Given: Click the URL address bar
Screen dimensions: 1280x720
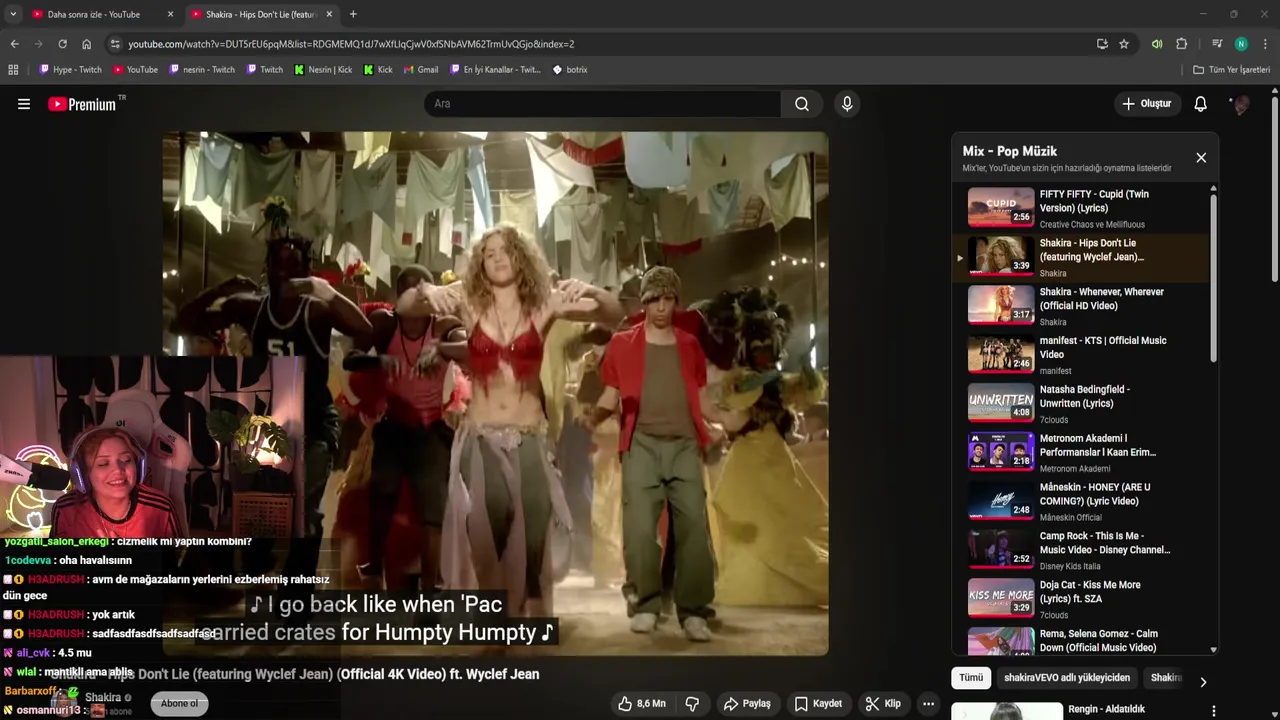Looking at the screenshot, I should click(600, 44).
